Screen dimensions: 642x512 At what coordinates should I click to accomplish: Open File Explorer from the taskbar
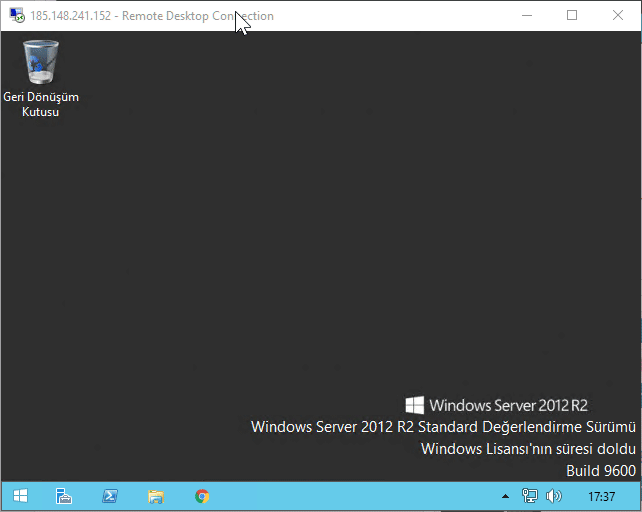[x=156, y=496]
